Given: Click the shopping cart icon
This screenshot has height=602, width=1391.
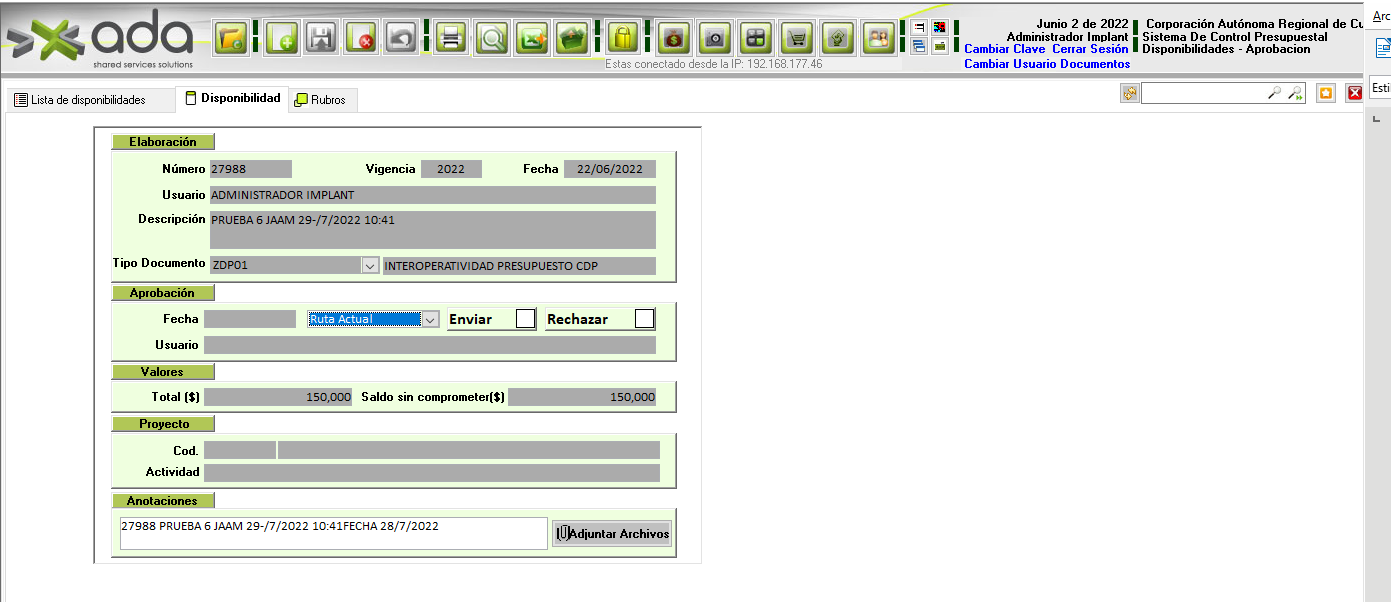Looking at the screenshot, I should coord(797,39).
